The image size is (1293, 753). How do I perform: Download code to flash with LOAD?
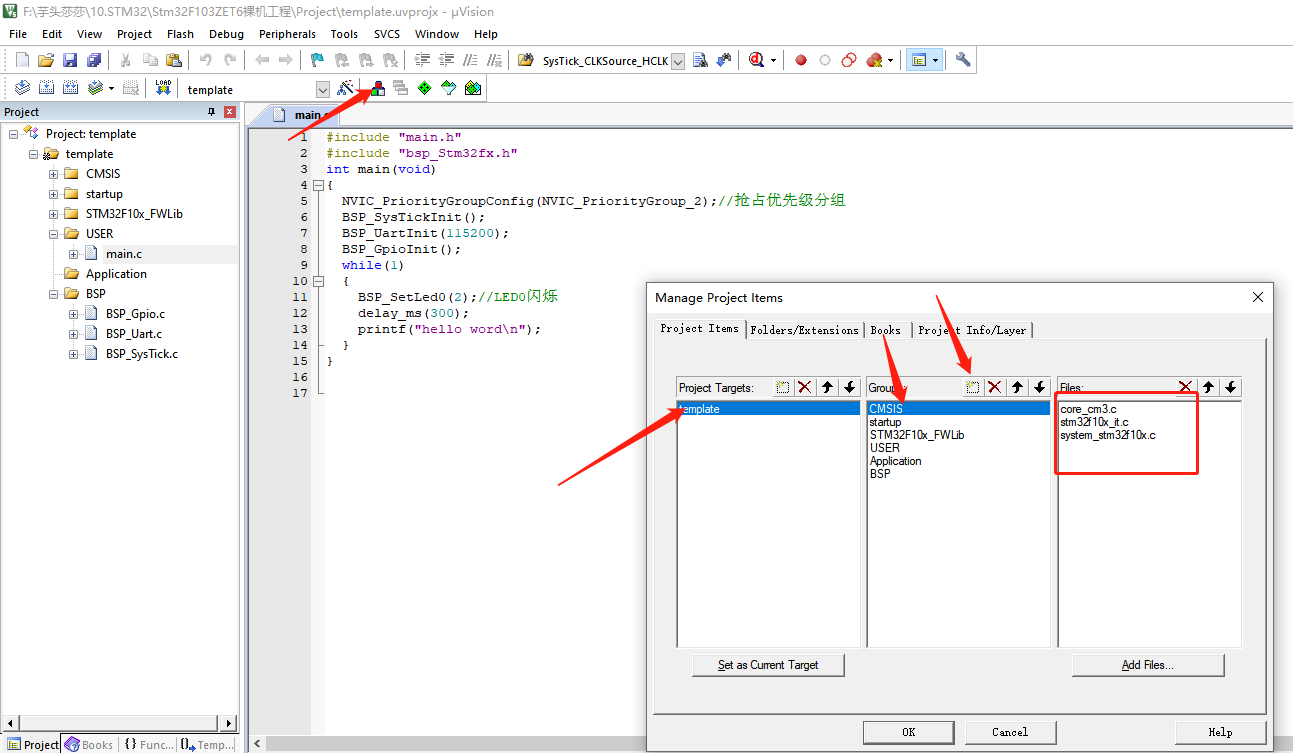[x=163, y=88]
